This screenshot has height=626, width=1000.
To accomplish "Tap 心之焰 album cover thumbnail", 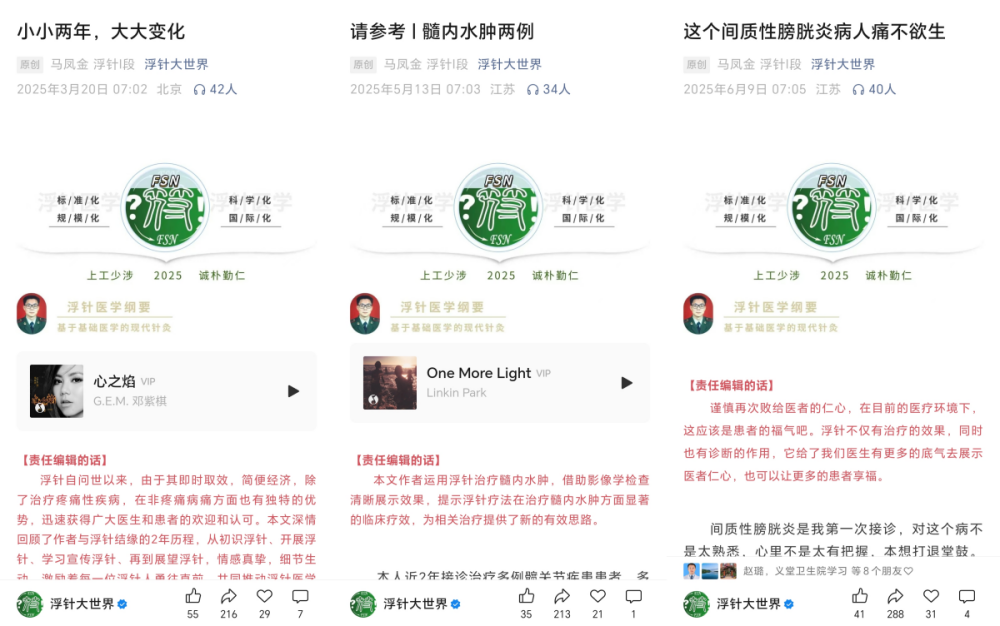I will [57, 391].
